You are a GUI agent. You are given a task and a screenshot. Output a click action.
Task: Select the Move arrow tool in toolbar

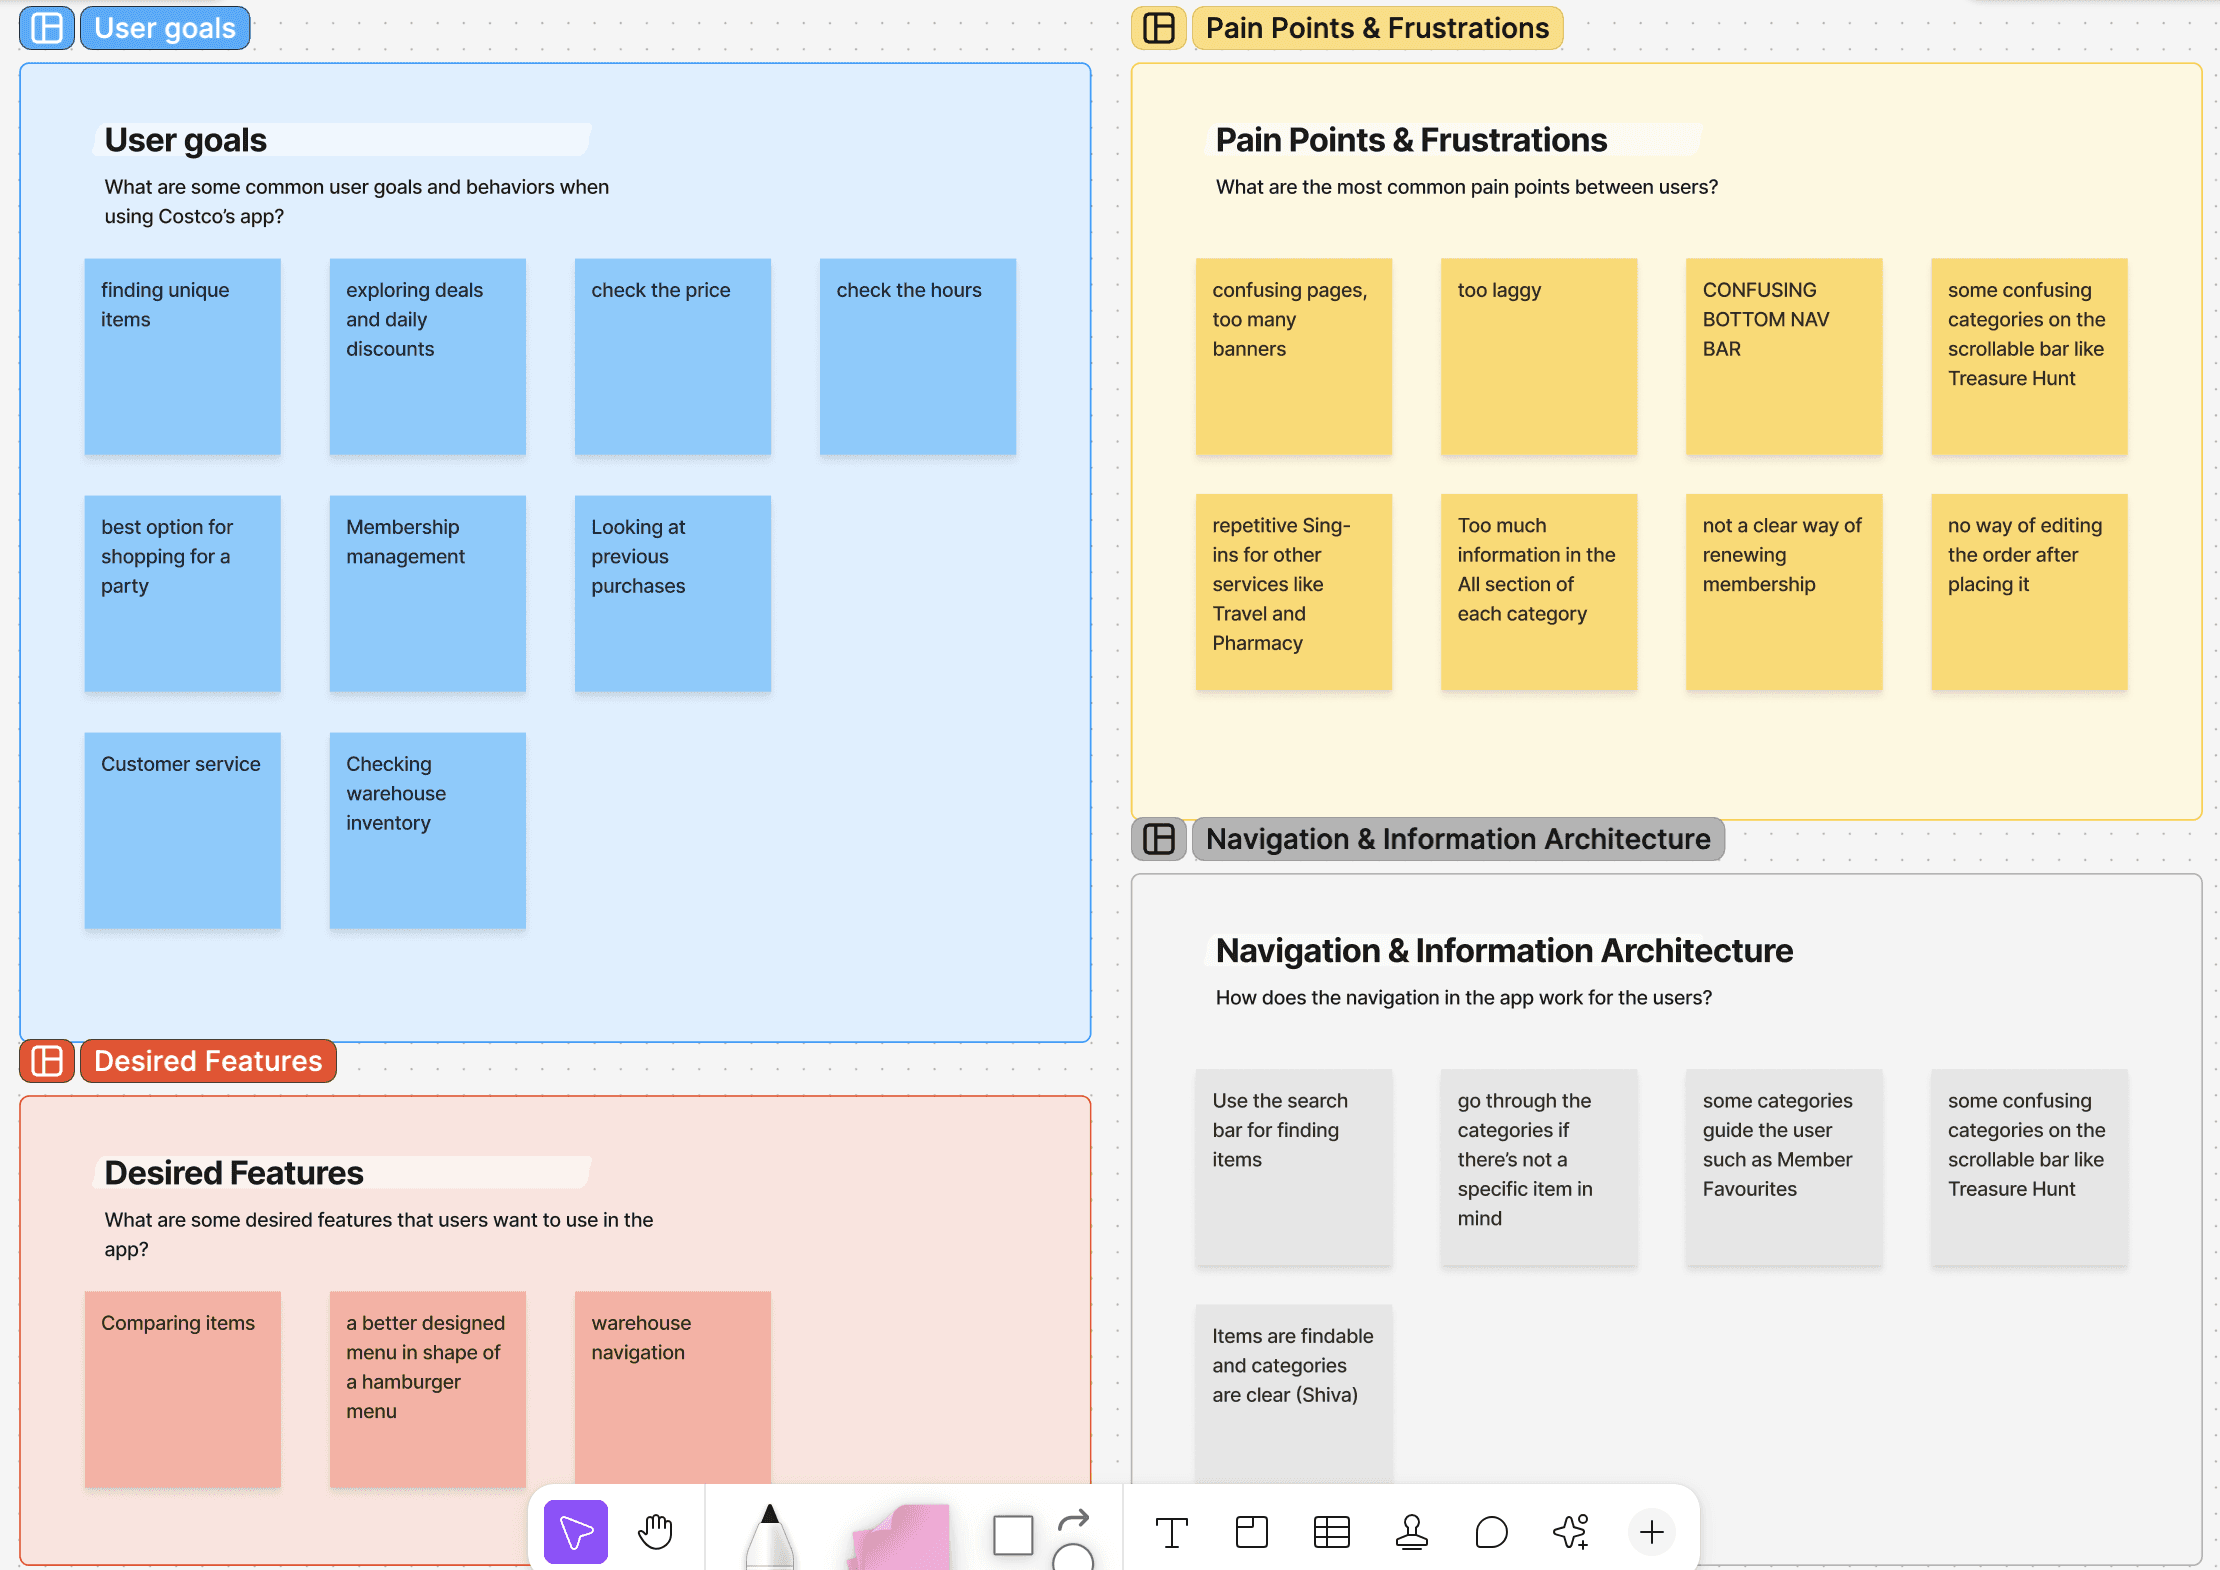coord(576,1531)
